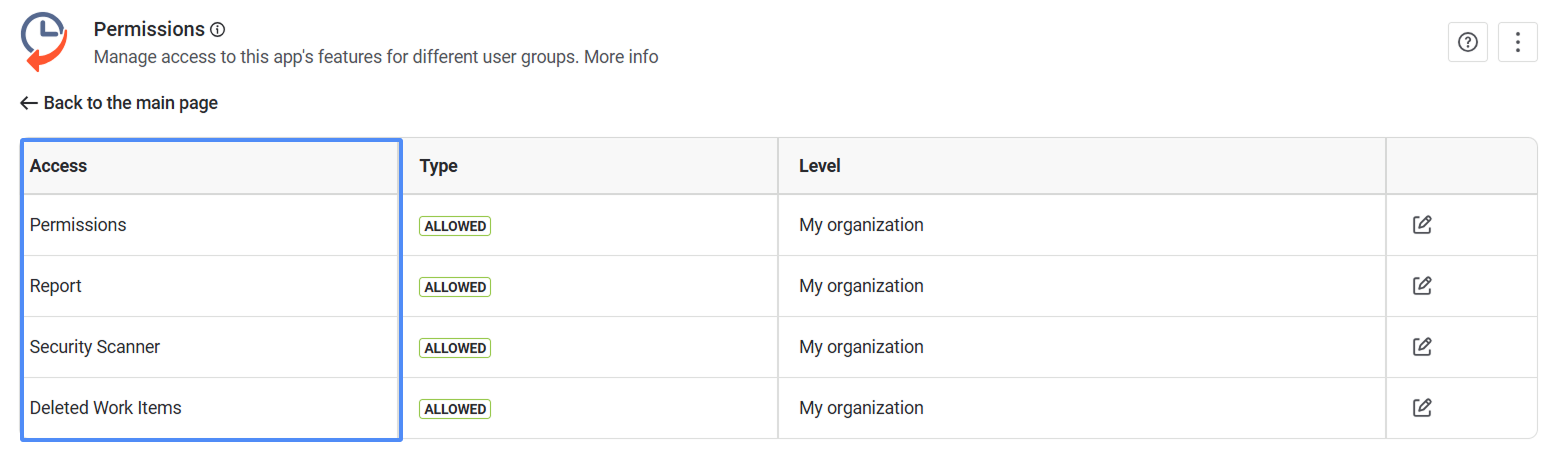
Task: Click the app clock logo icon
Action: pos(45,42)
